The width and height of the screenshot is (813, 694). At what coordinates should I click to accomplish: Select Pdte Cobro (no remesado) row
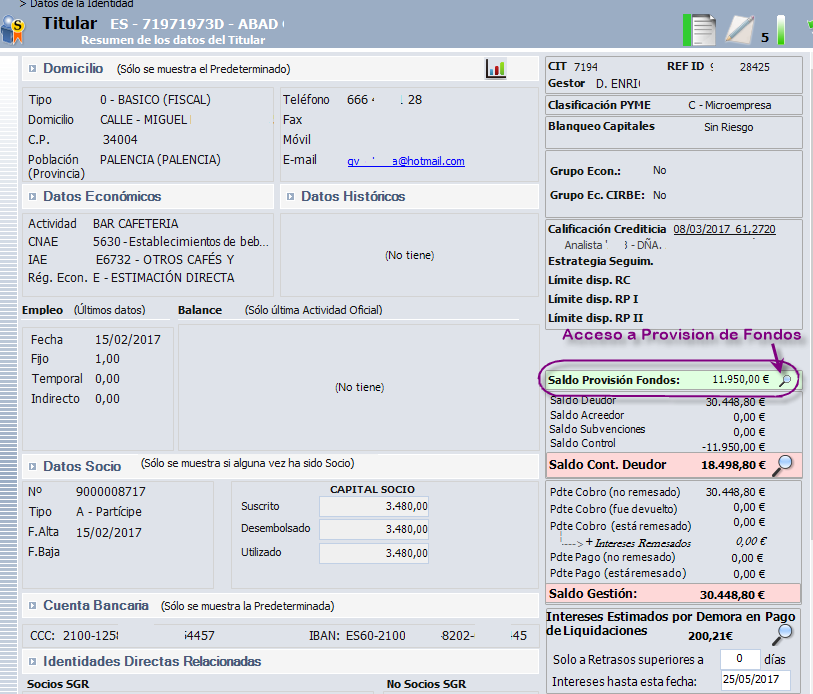click(657, 492)
